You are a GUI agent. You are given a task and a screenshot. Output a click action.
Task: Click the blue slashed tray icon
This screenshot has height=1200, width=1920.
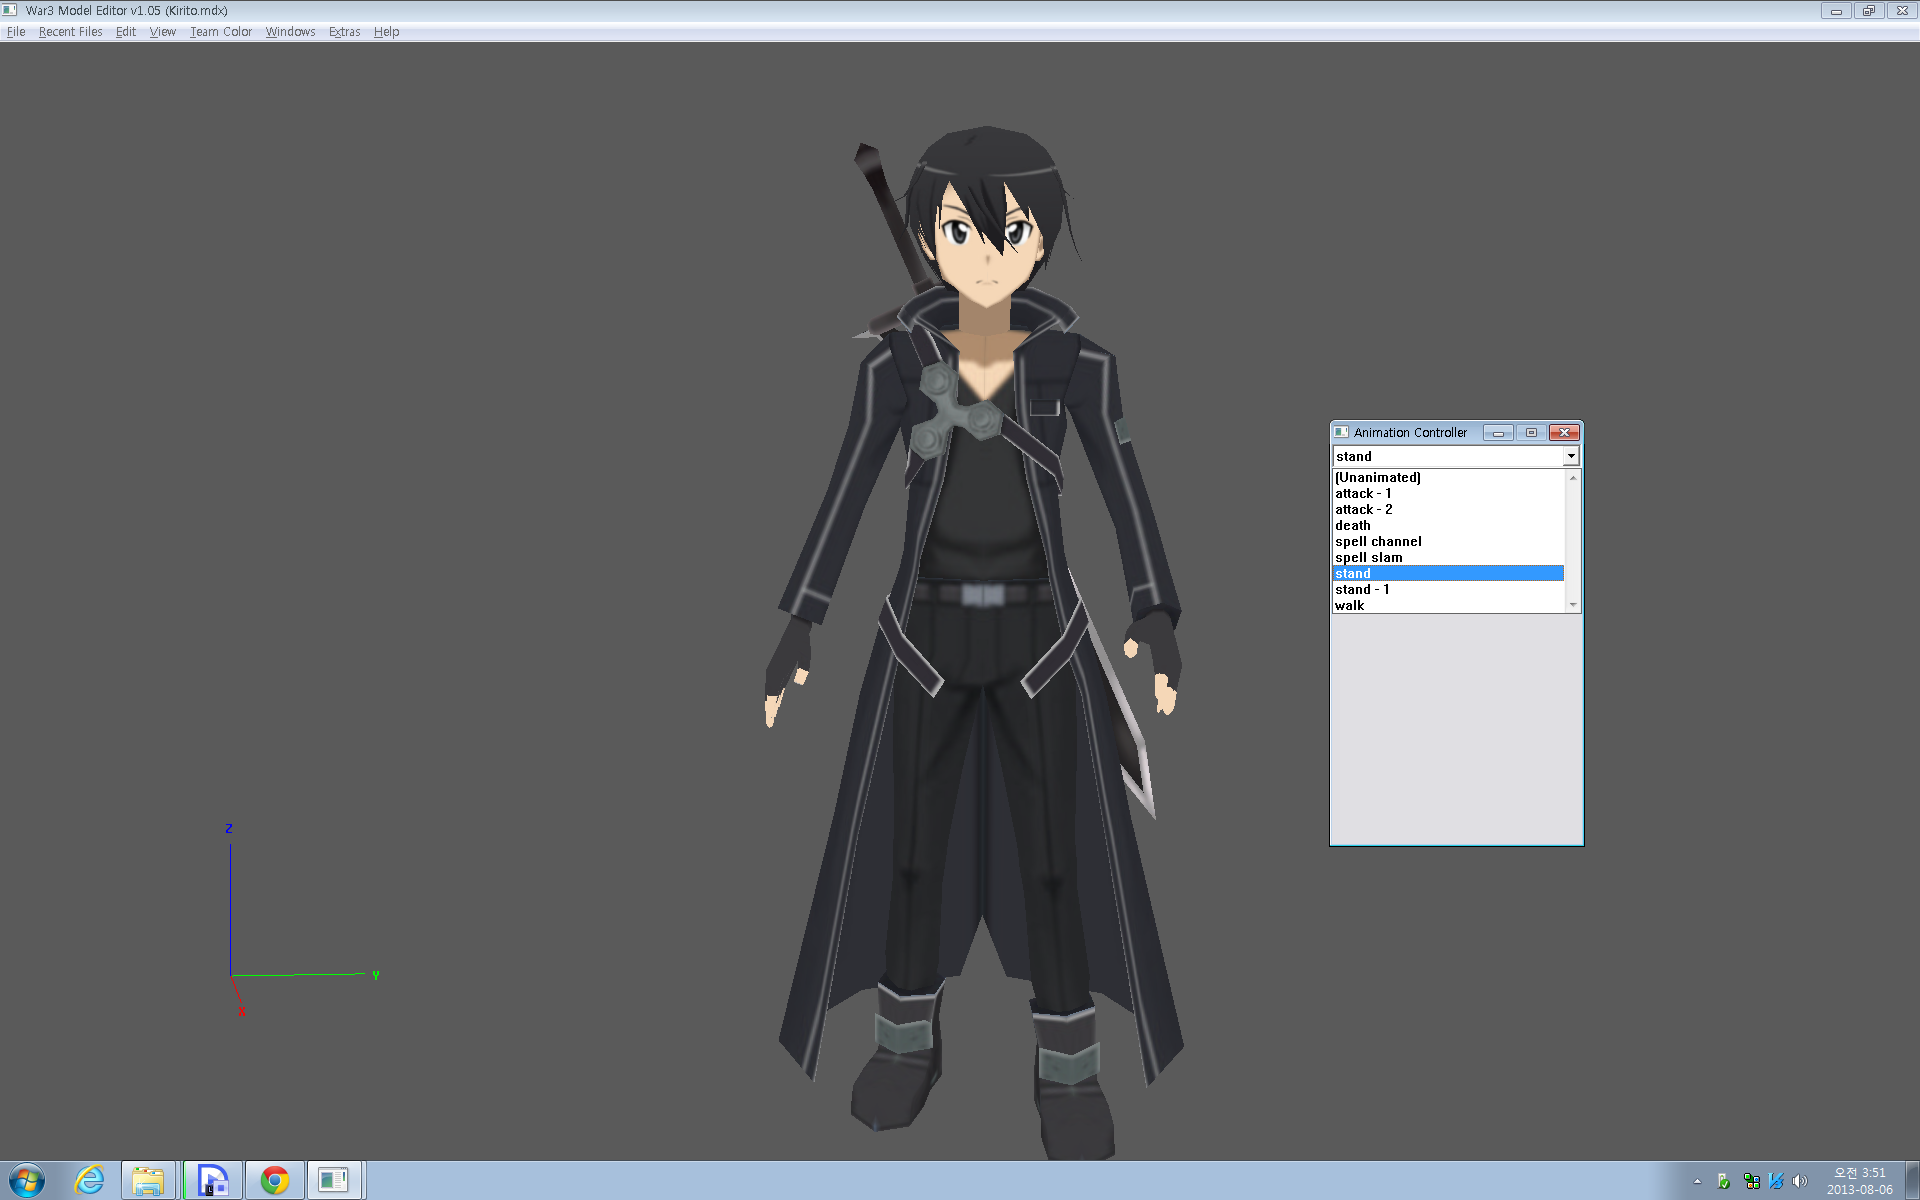(x=1776, y=1181)
